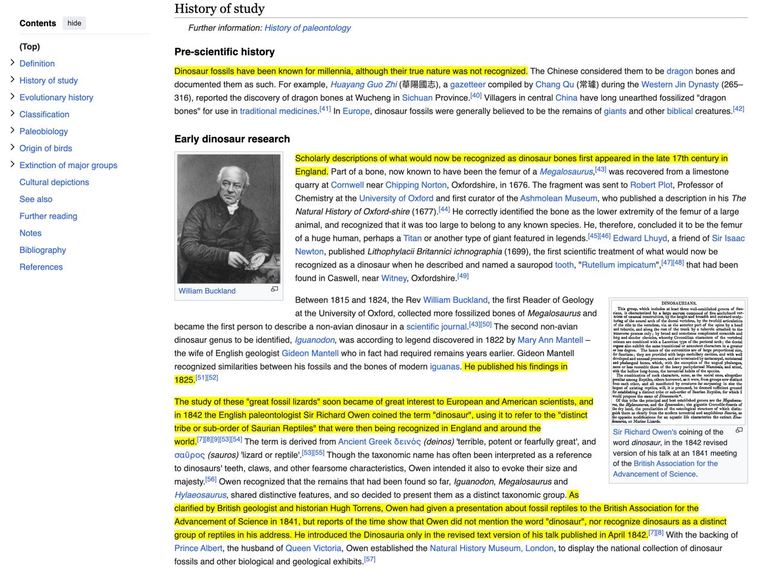Go to References section

41,267
